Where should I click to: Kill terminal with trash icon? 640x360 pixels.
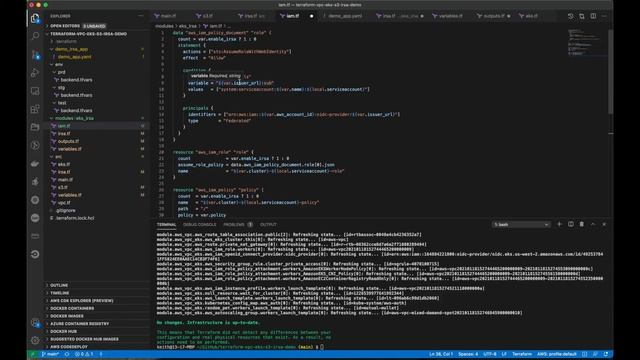582,224
